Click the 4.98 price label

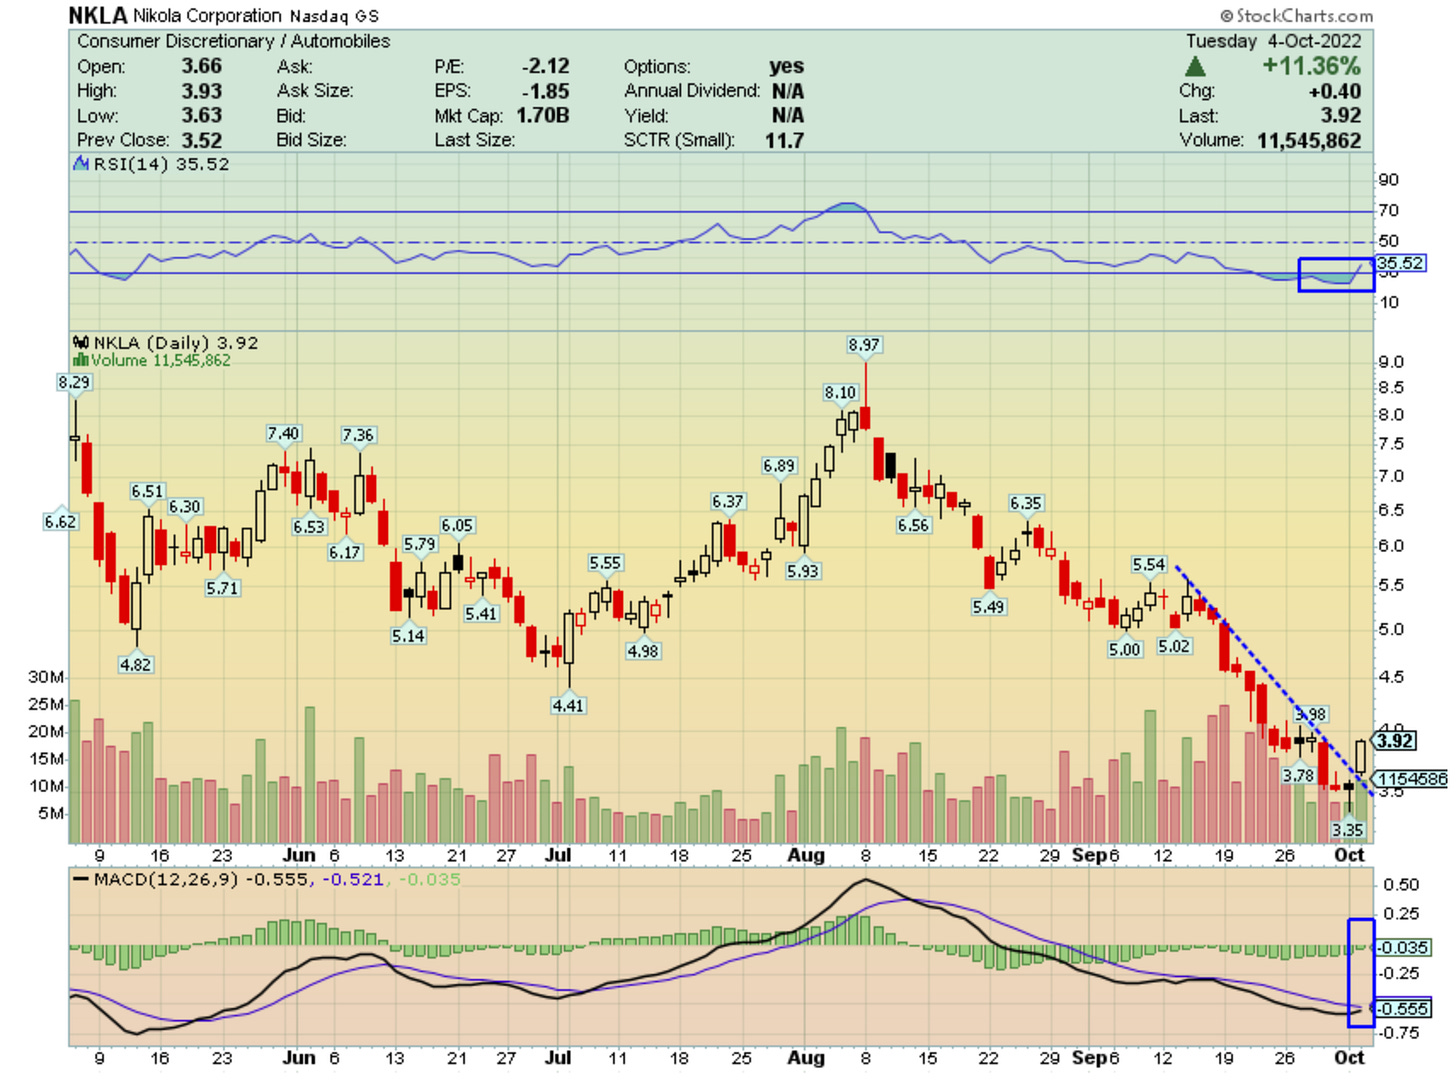(643, 651)
